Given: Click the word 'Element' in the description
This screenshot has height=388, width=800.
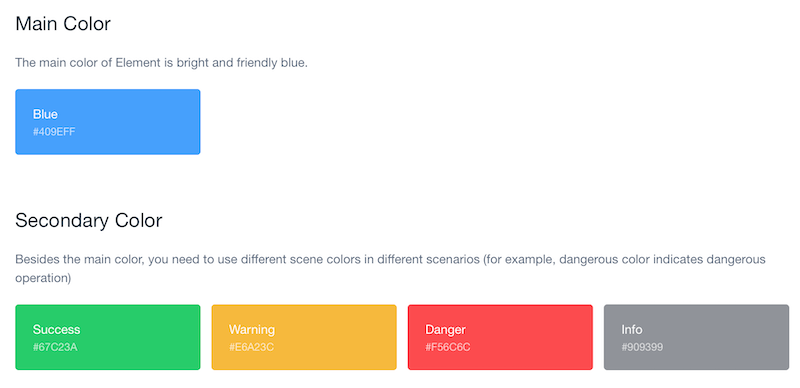Looking at the screenshot, I should pos(133,64).
